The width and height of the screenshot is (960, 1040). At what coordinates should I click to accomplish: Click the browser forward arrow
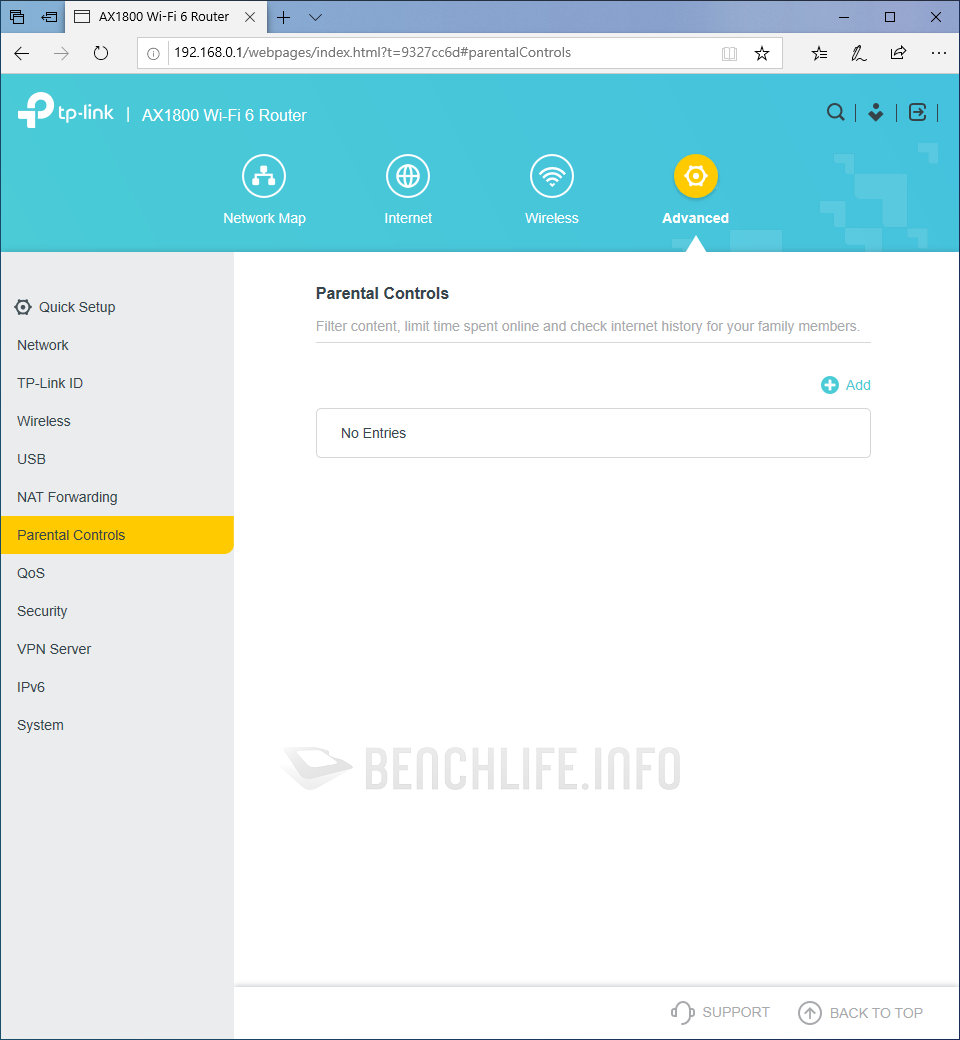pyautogui.click(x=61, y=53)
